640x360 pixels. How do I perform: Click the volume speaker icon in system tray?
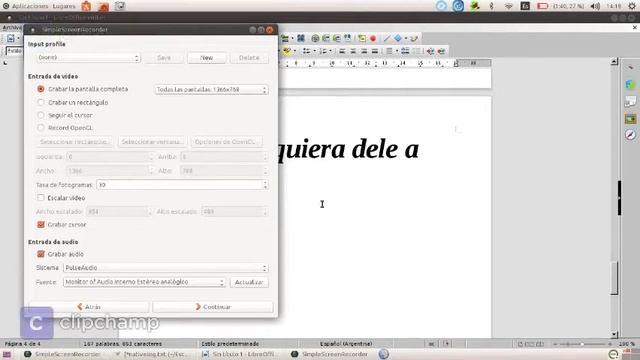coord(596,6)
